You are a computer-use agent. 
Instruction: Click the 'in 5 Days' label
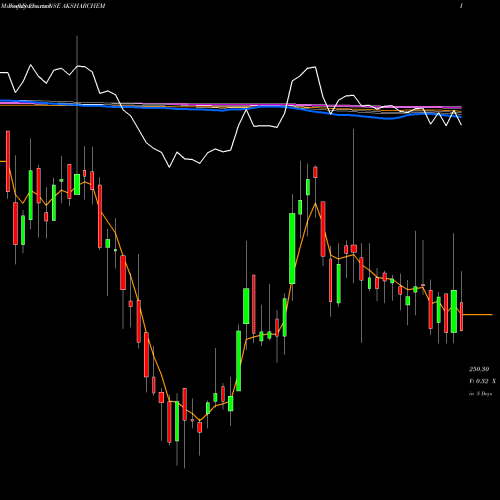480,394
